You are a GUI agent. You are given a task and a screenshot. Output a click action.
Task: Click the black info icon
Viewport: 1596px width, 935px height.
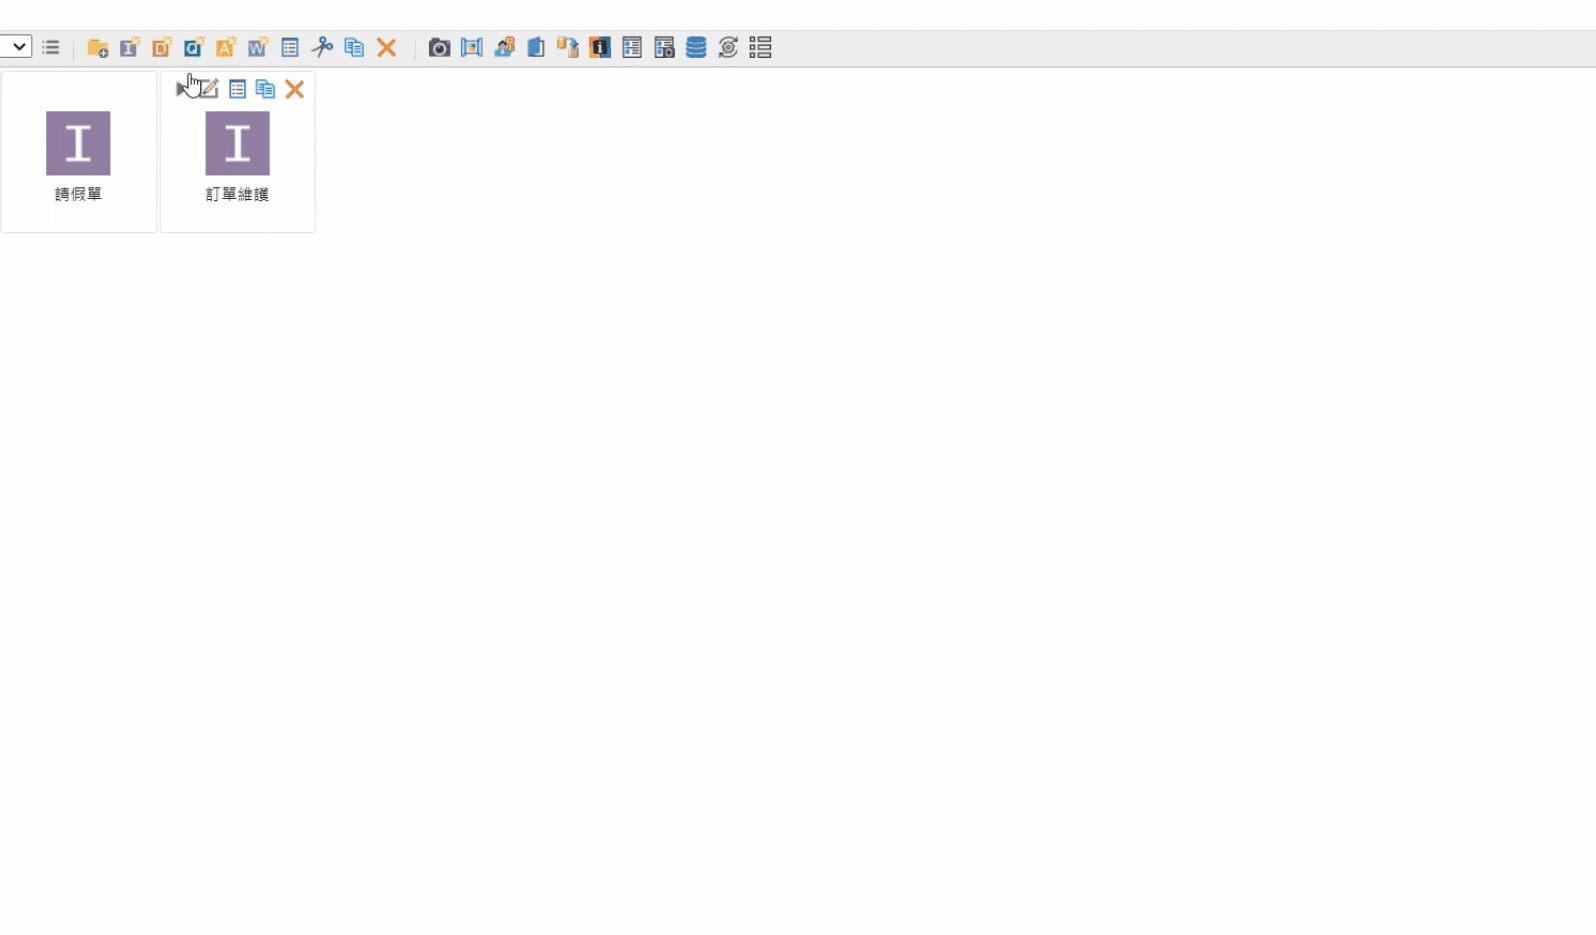600,47
